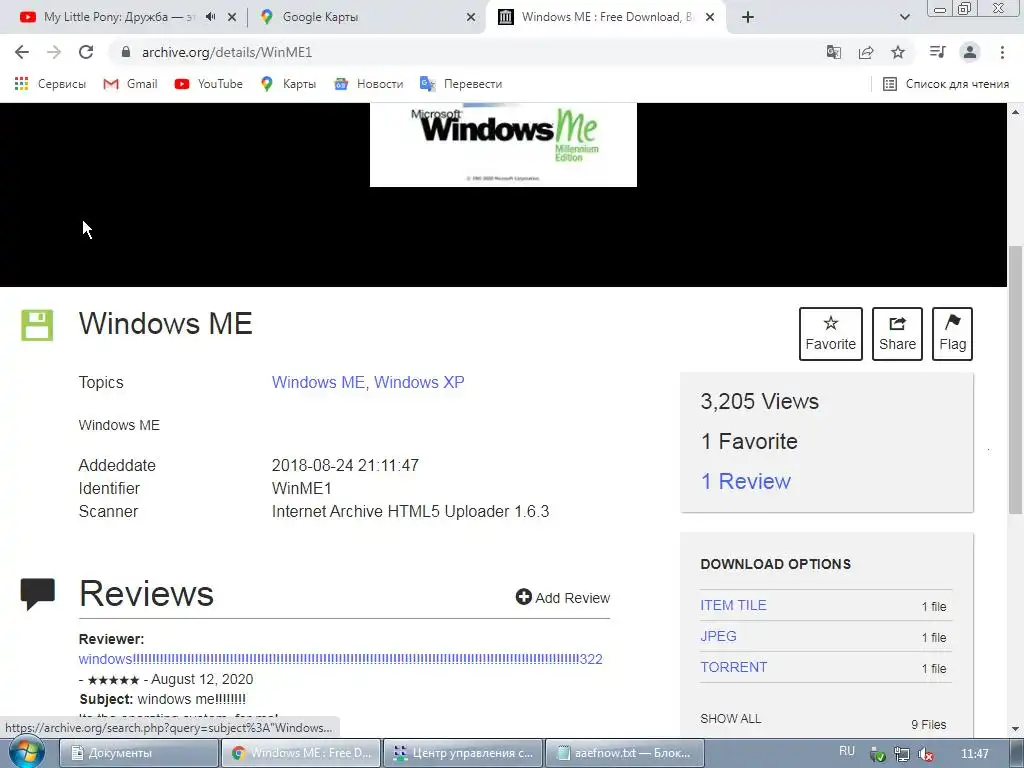The width and height of the screenshot is (1024, 768).
Task: Click the Windows Me logo image
Action: 504,145
